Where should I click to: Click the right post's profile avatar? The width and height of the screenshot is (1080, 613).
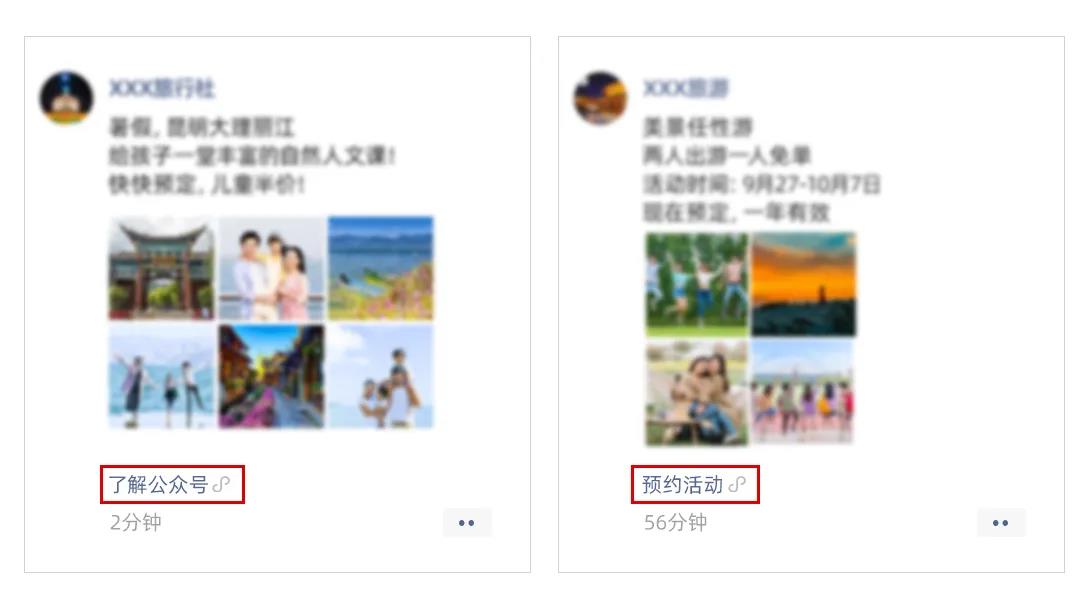600,98
